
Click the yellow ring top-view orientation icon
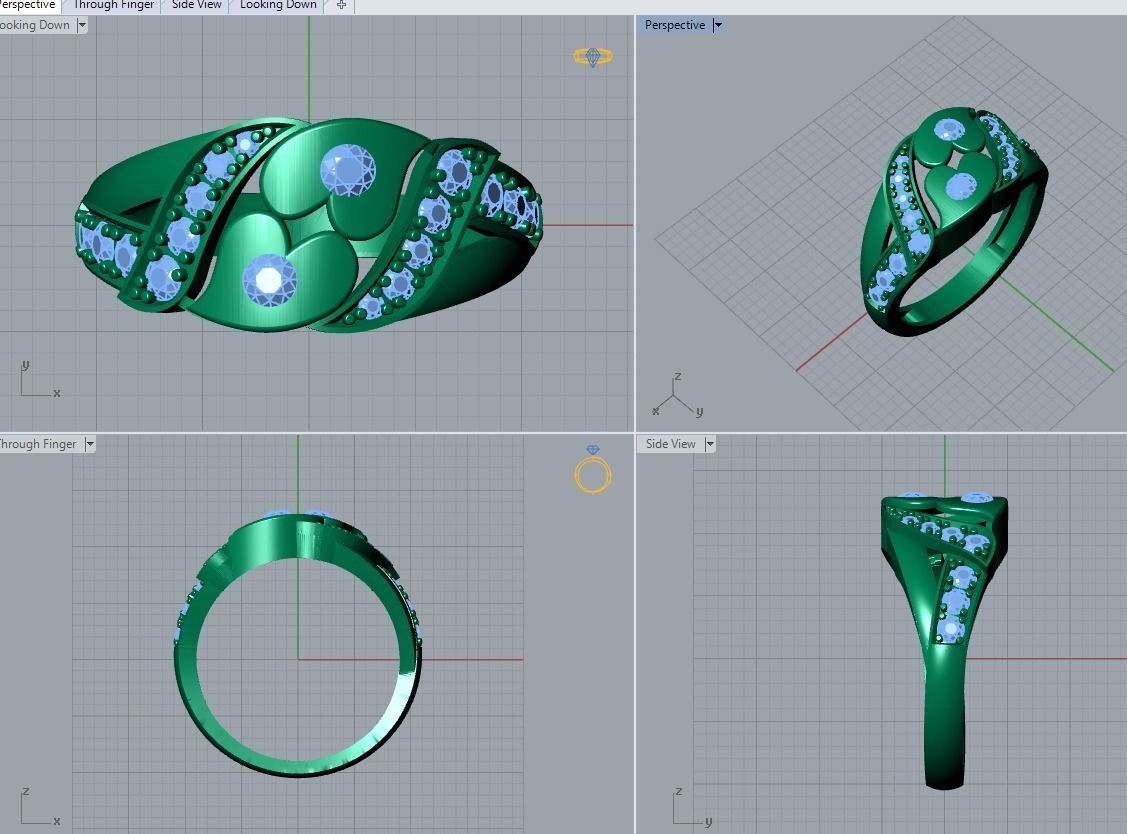(593, 56)
